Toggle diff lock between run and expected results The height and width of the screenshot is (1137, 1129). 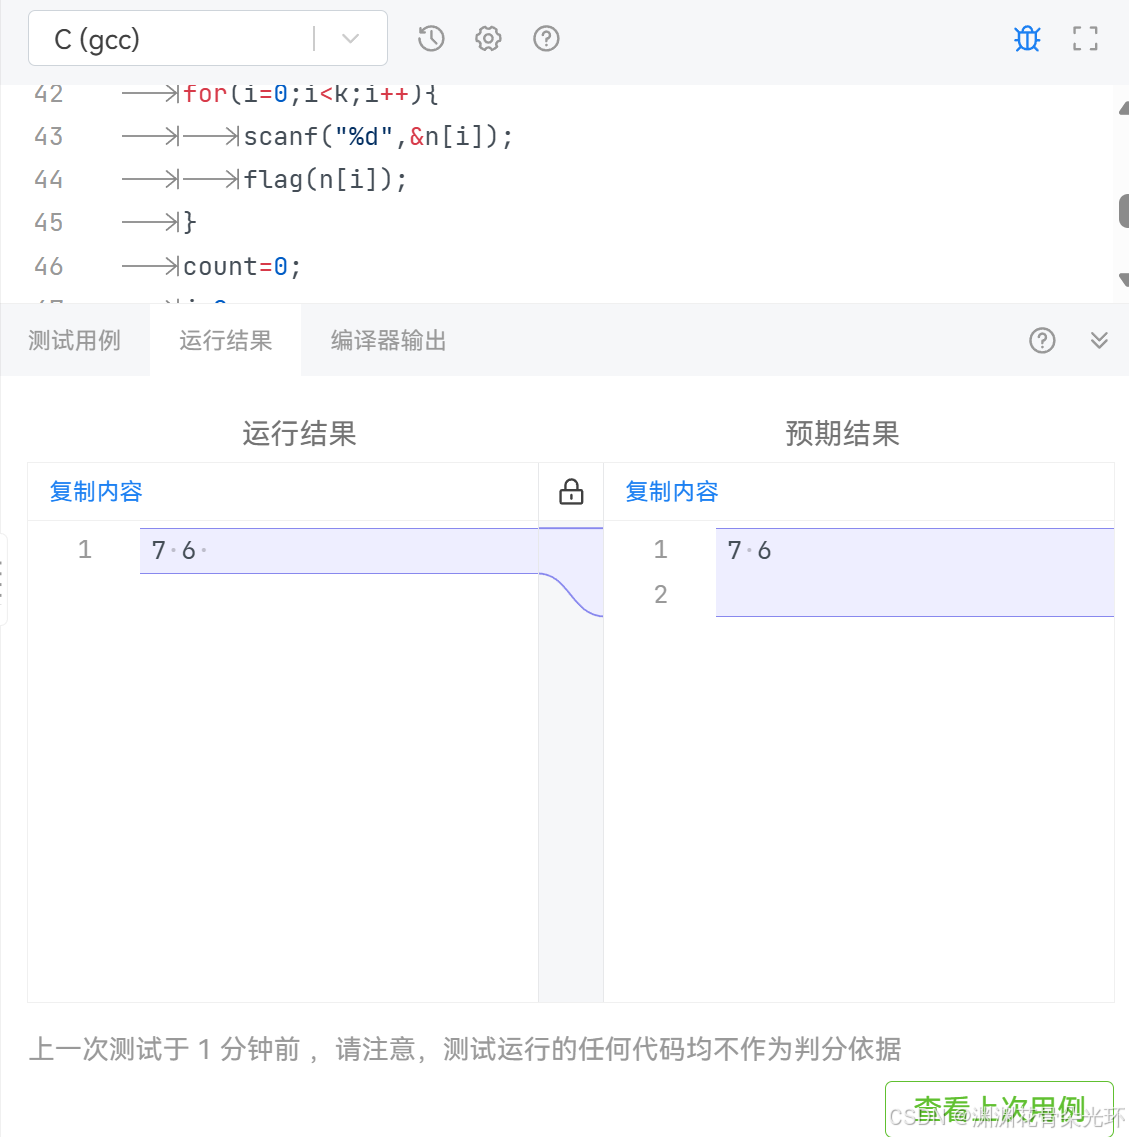click(570, 491)
